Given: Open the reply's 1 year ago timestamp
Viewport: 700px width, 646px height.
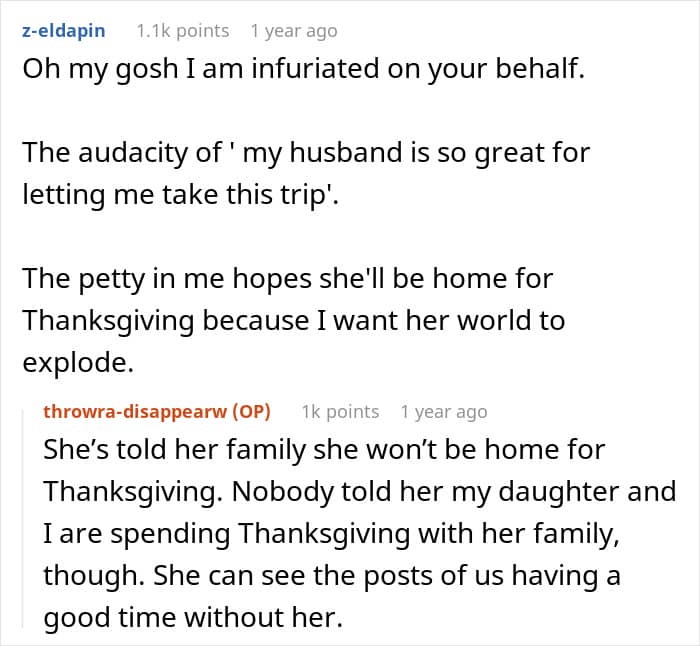Looking at the screenshot, I should (x=444, y=412).
